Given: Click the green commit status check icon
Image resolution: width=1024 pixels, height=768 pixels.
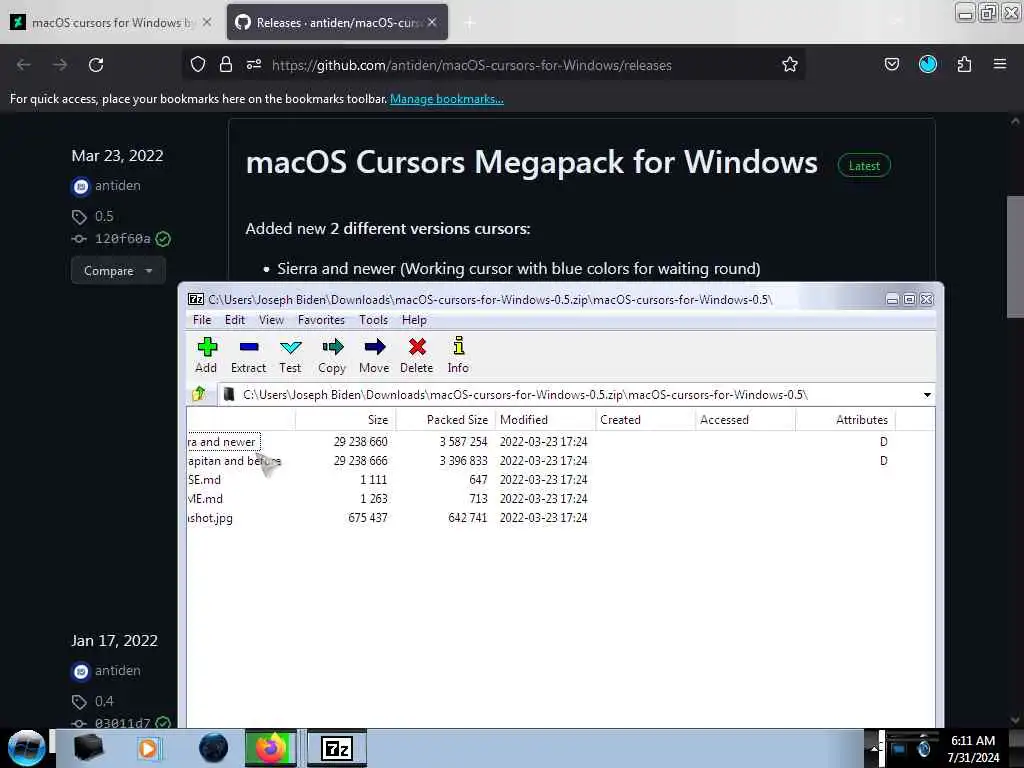Looking at the screenshot, I should coord(163,239).
